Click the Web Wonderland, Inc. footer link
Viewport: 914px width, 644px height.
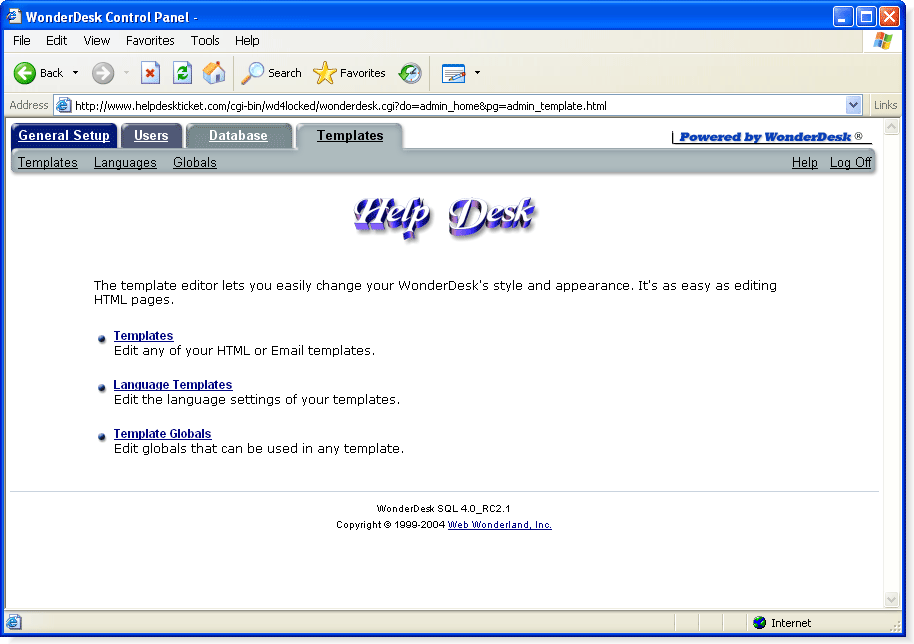click(x=500, y=525)
